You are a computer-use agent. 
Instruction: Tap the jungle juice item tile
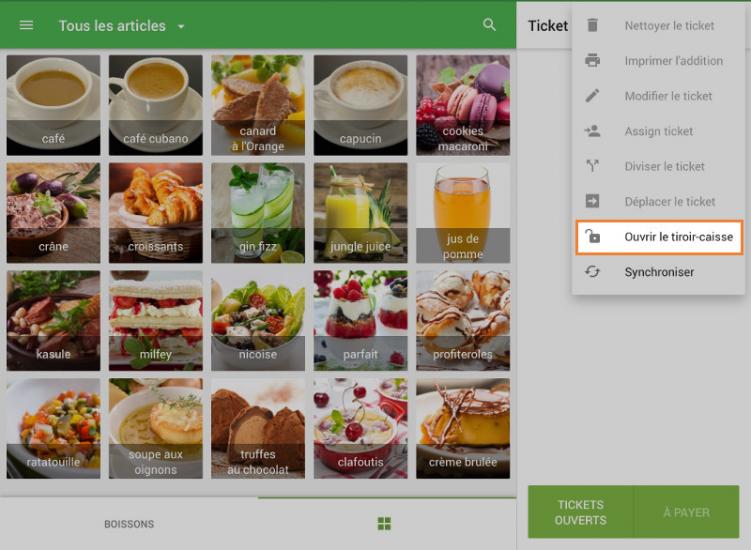tap(360, 212)
